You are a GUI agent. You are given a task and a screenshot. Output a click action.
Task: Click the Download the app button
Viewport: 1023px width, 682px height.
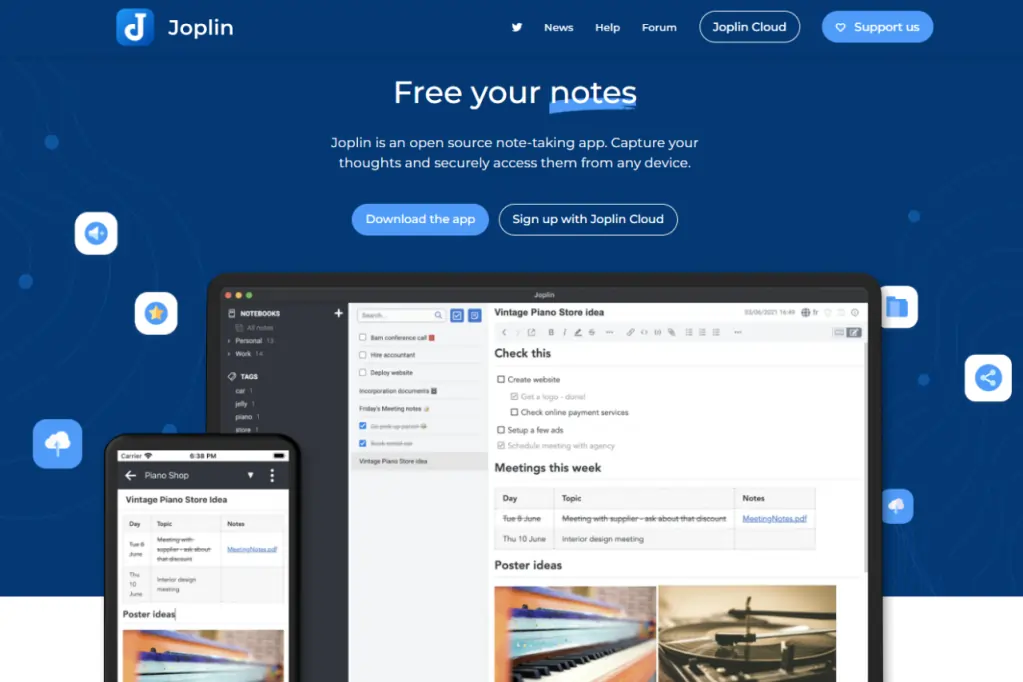[419, 219]
